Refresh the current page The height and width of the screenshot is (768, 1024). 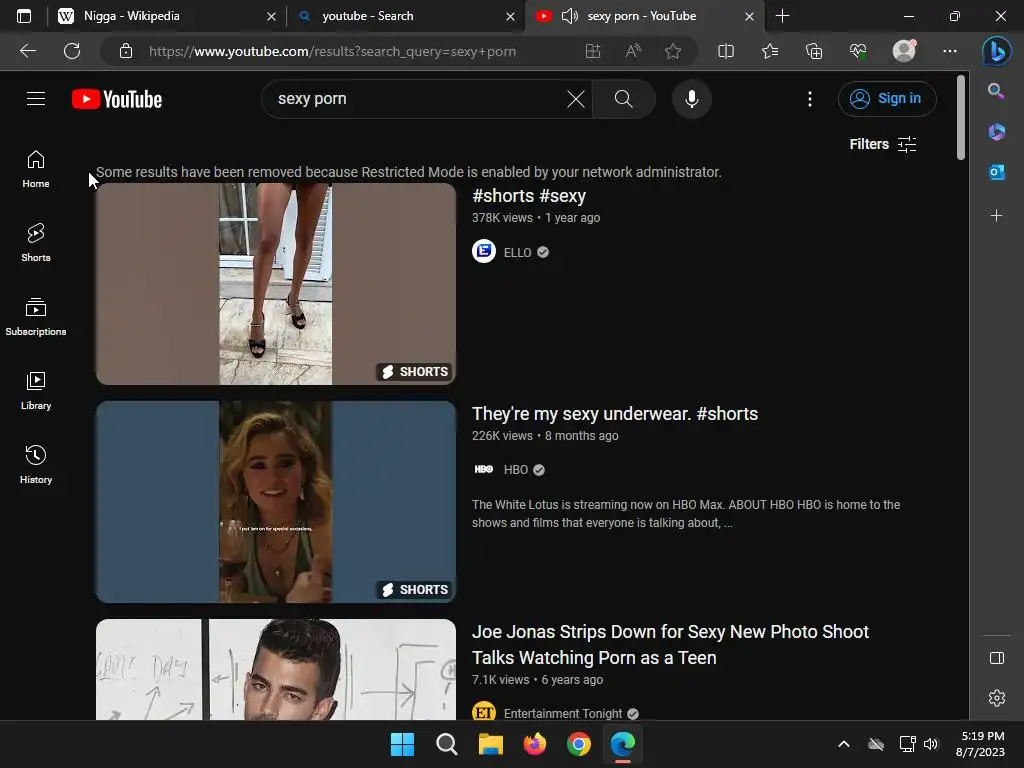tap(72, 51)
